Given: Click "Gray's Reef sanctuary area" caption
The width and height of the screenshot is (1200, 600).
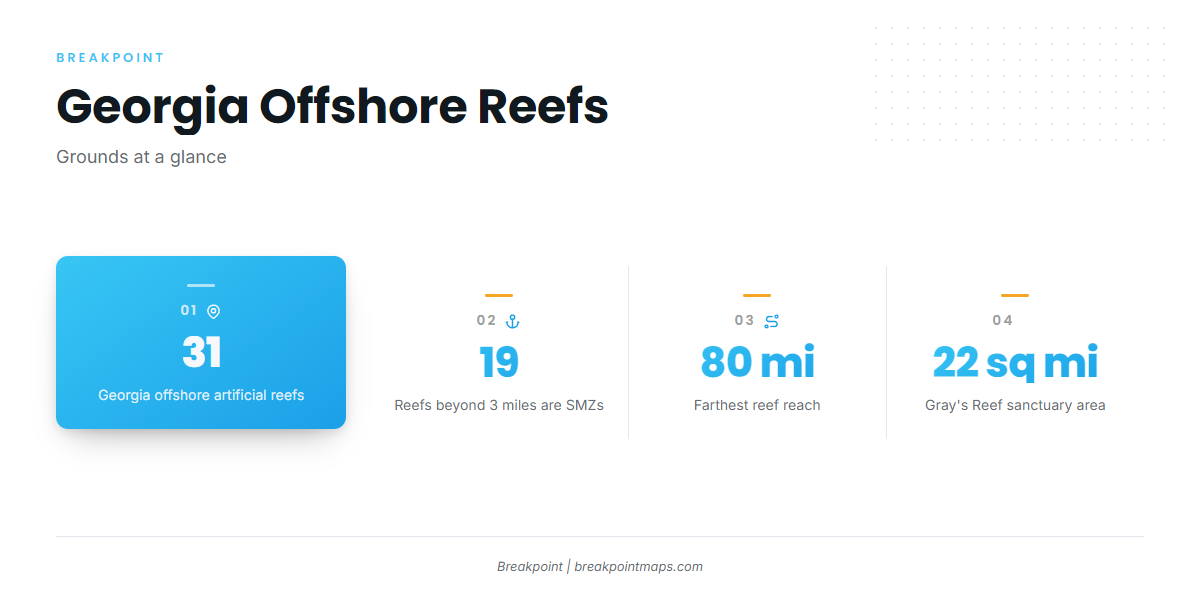Looking at the screenshot, I should tap(1015, 405).
